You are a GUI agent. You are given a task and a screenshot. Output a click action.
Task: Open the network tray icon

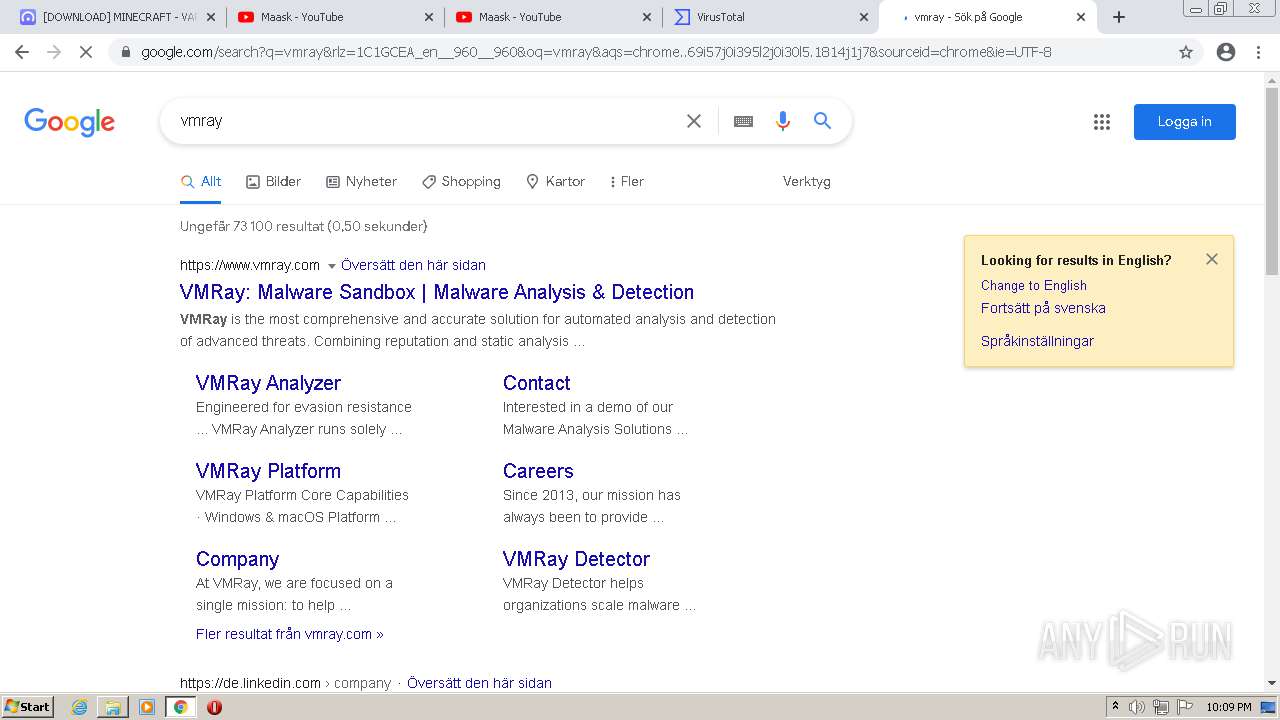click(1161, 707)
